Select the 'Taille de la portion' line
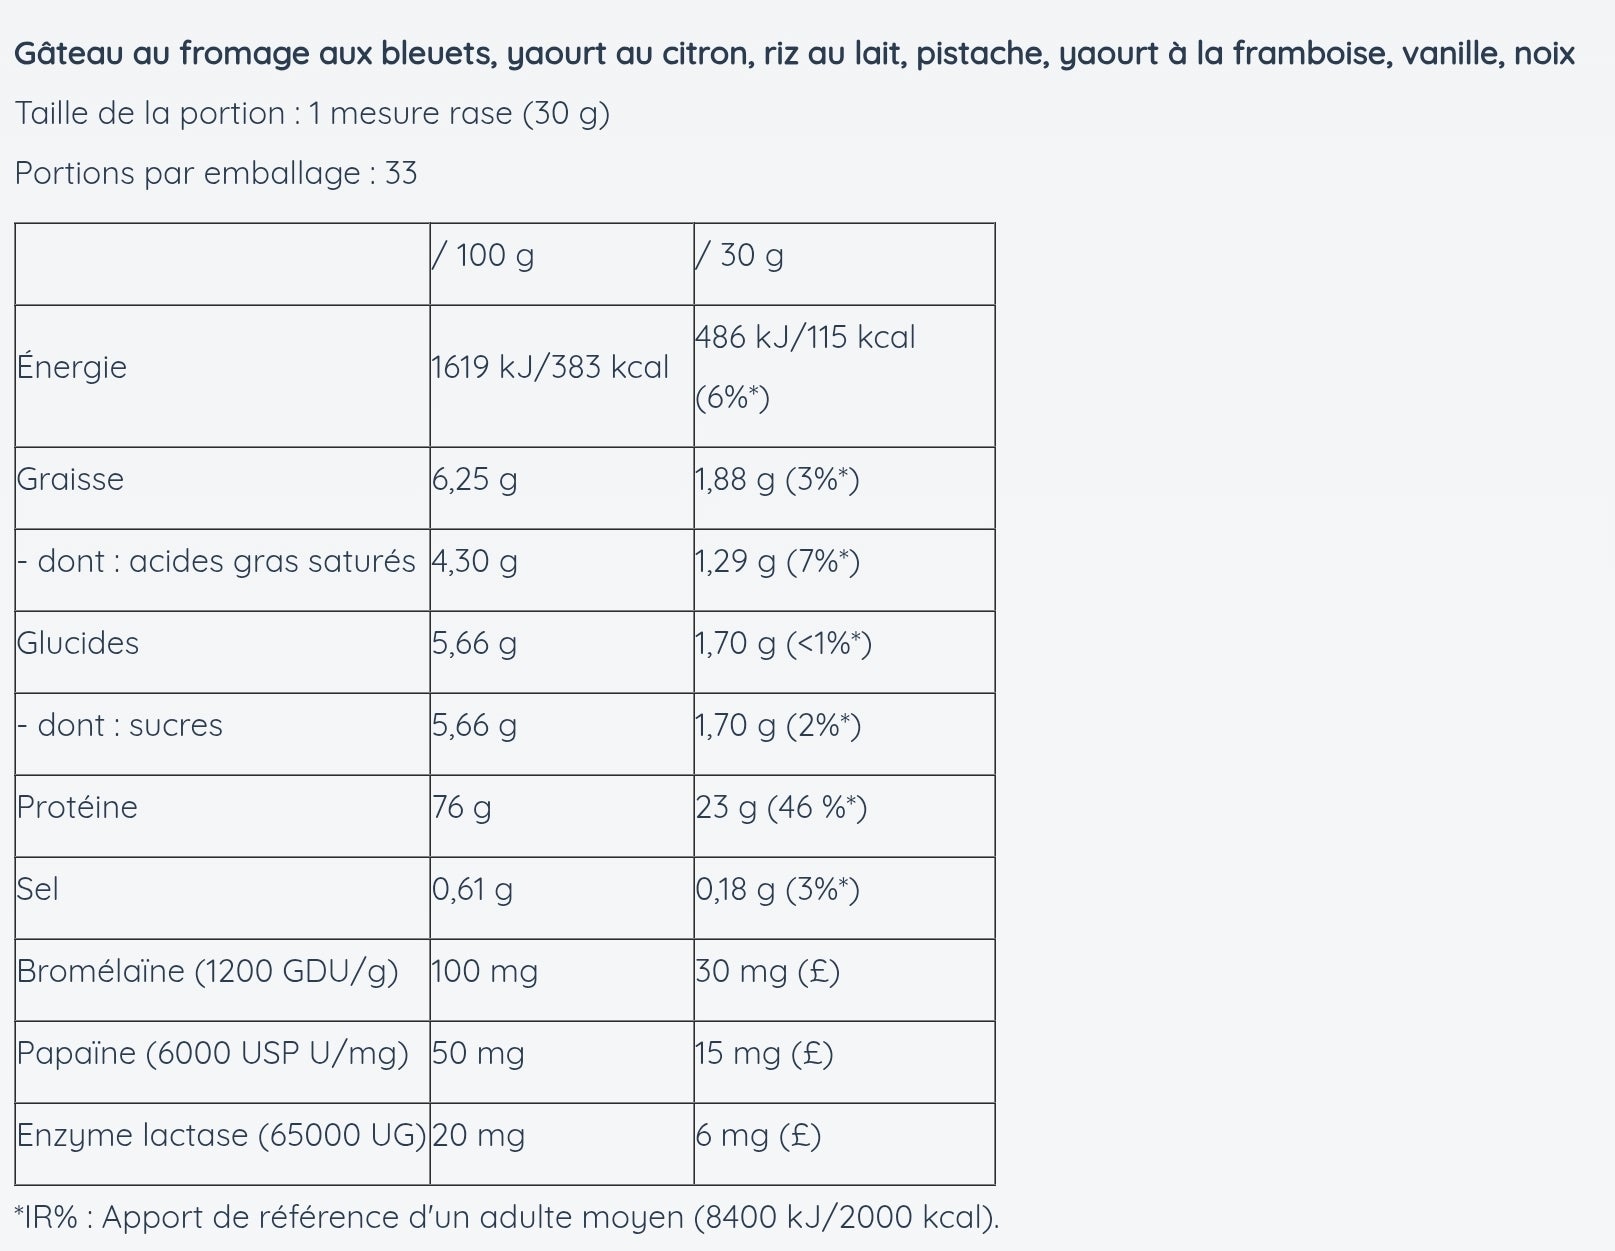This screenshot has height=1251, width=1615. [312, 113]
